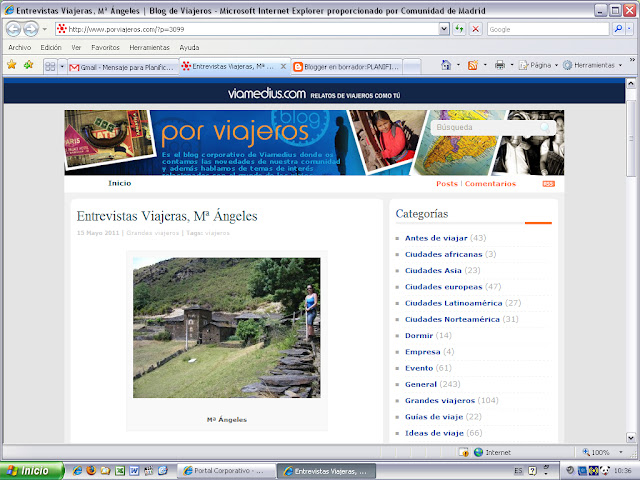
Task: Click the Mª Ángeles photo of stone houses
Action: (227, 327)
